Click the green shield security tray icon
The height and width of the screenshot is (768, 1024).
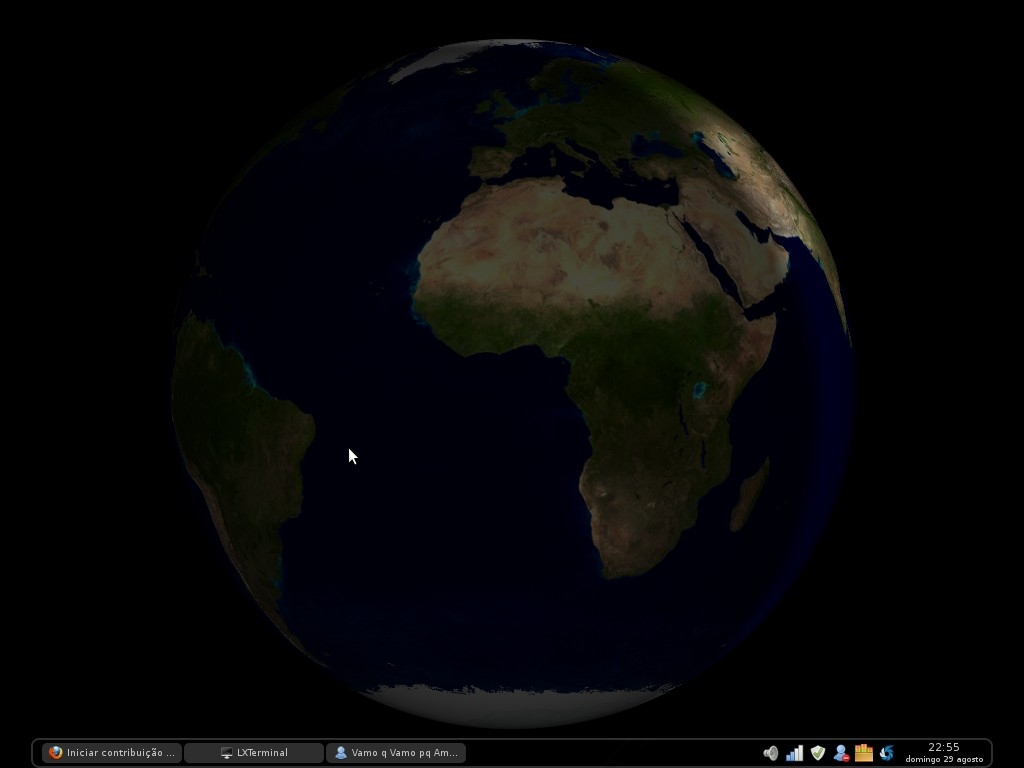click(818, 753)
